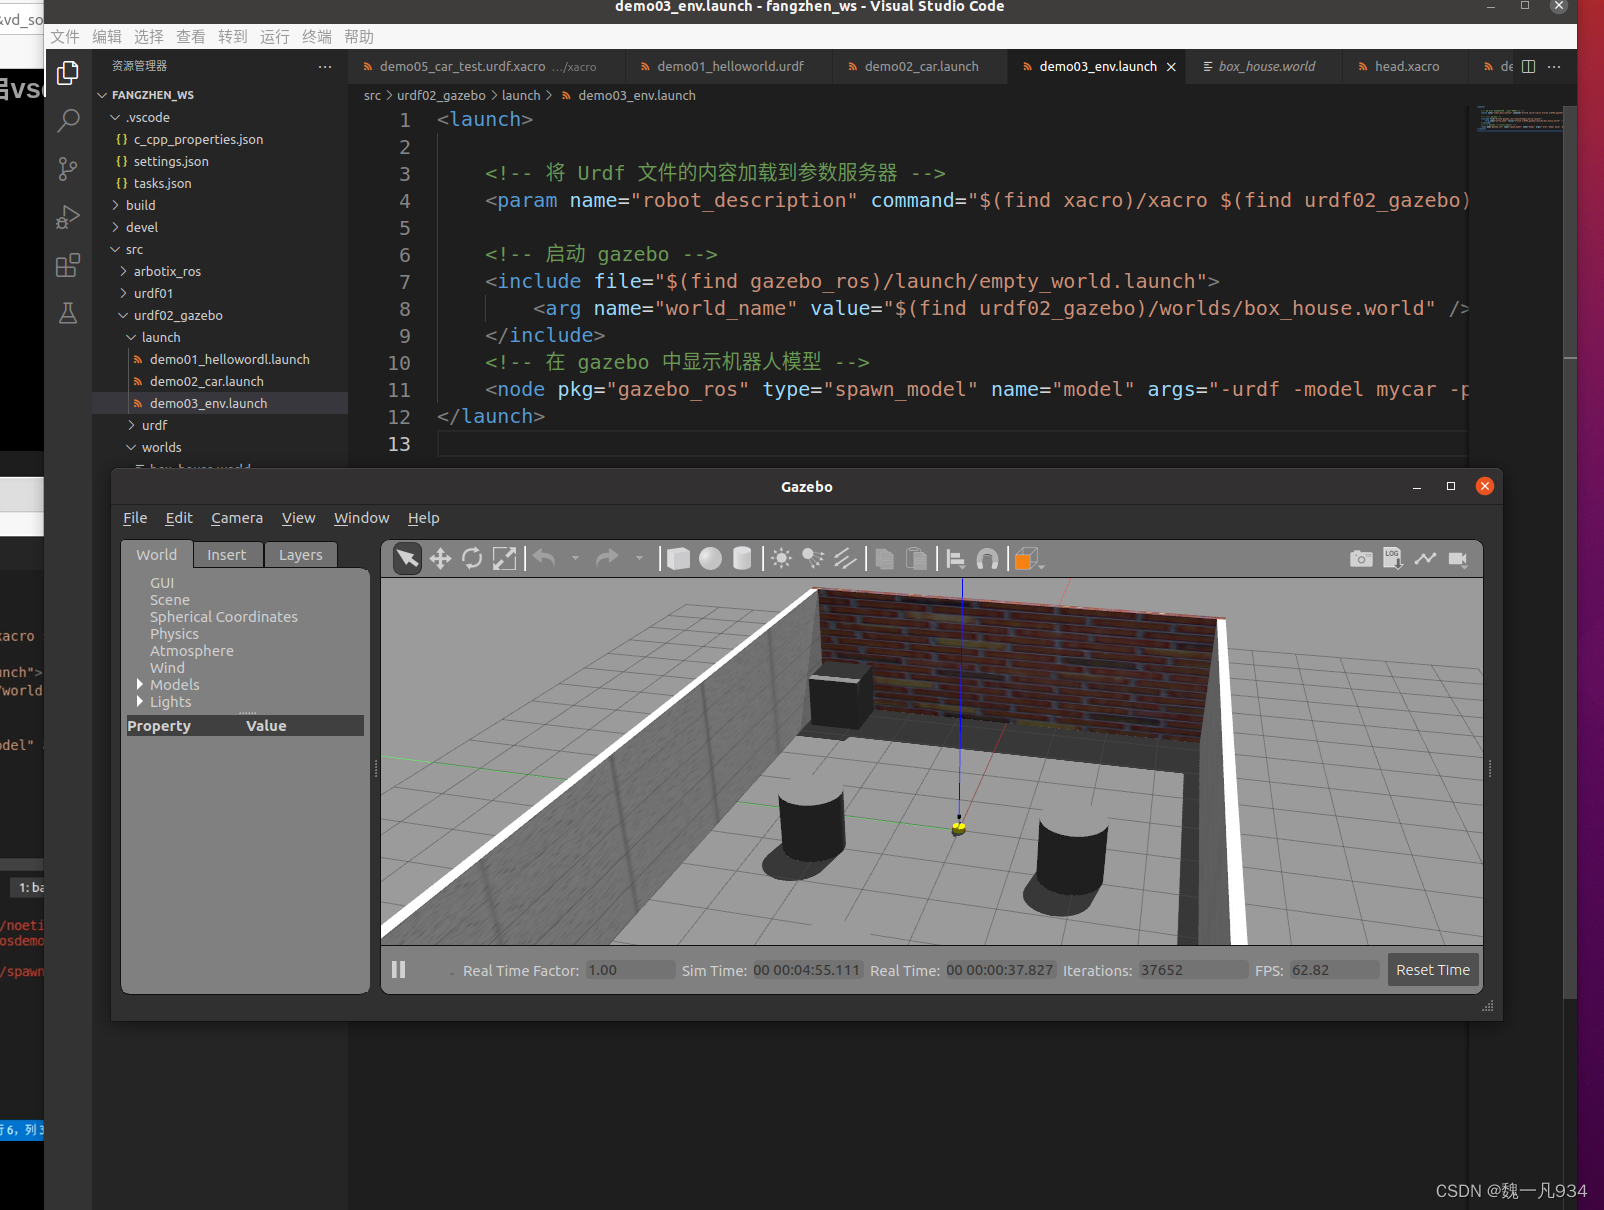Open the Gazebo Help menu
The width and height of the screenshot is (1604, 1210).
coord(423,518)
